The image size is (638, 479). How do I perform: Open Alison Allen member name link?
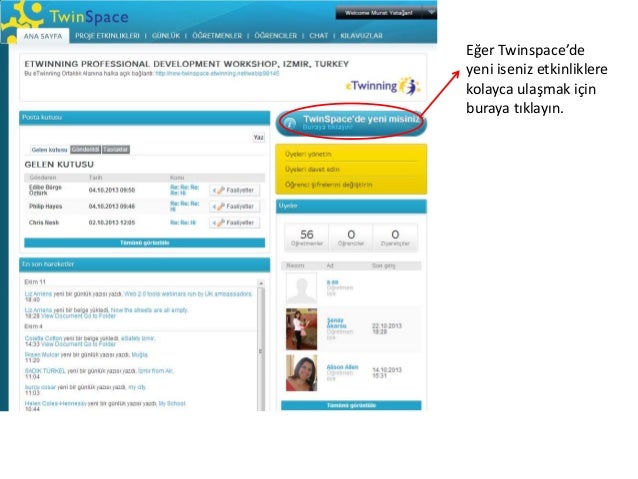coord(342,367)
